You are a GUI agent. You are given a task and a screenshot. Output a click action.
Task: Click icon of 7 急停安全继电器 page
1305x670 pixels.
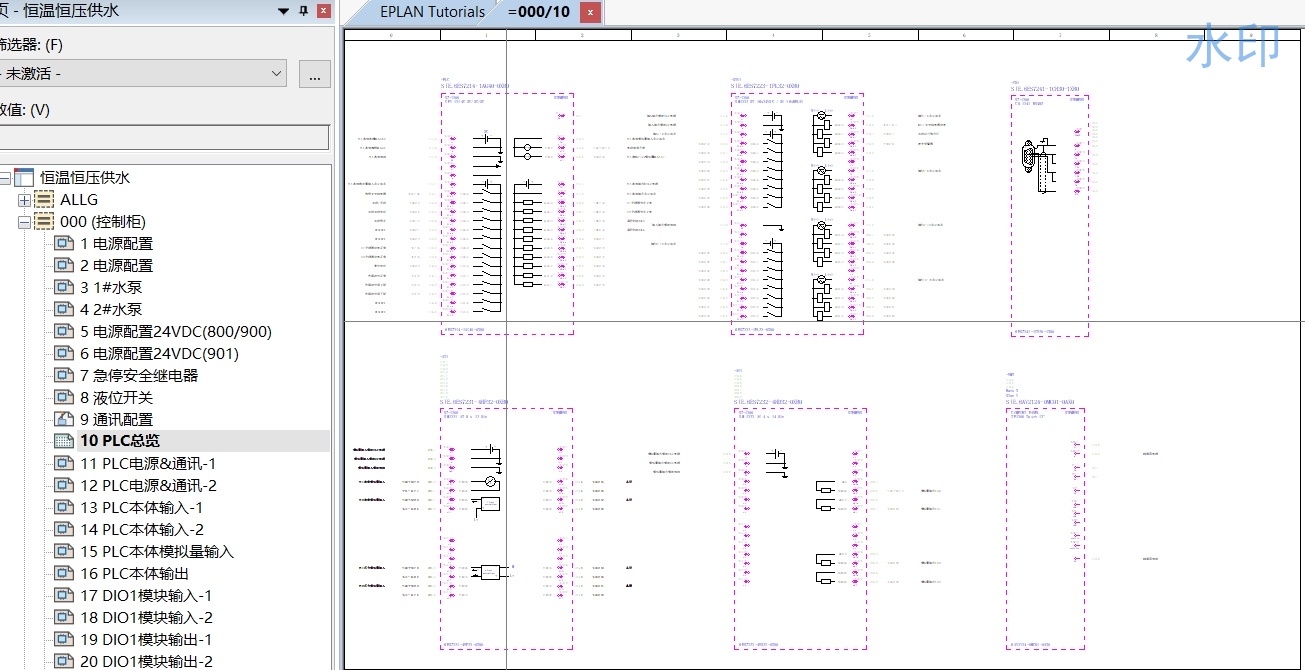pos(65,375)
